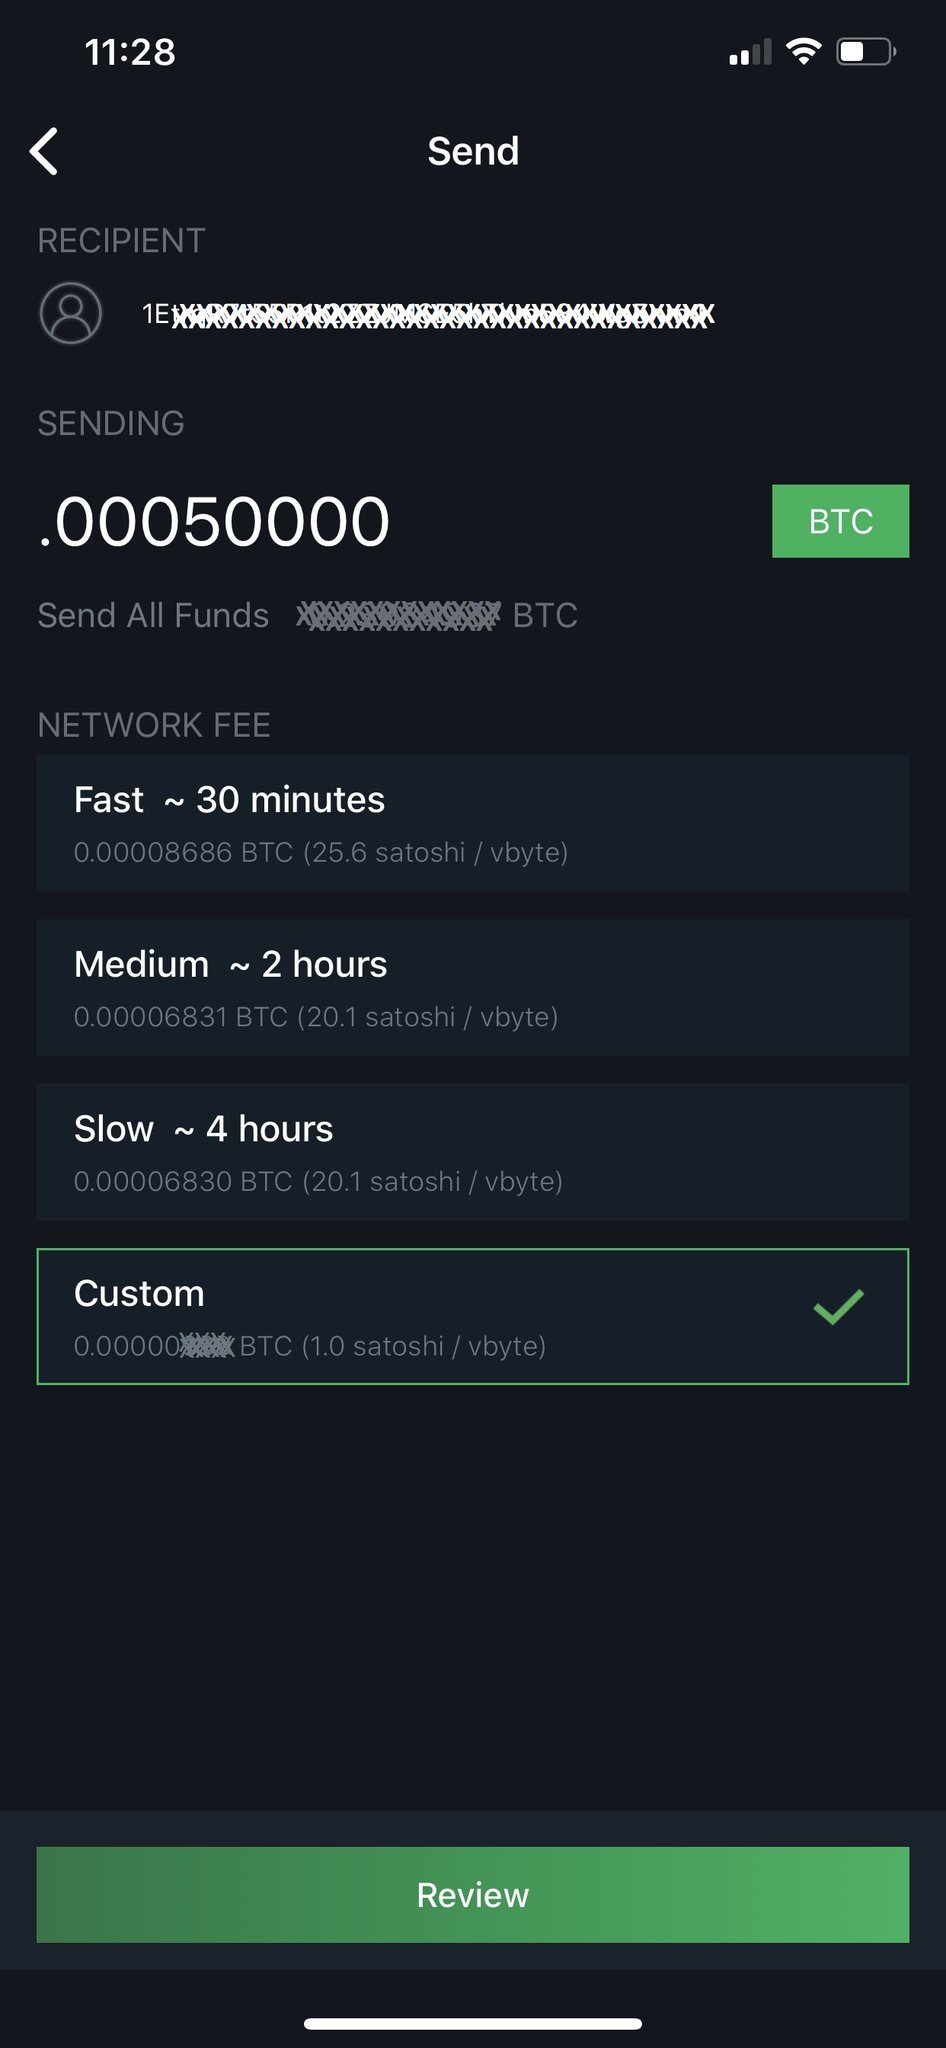Tap the Send screen title
The image size is (946, 2048).
473,152
